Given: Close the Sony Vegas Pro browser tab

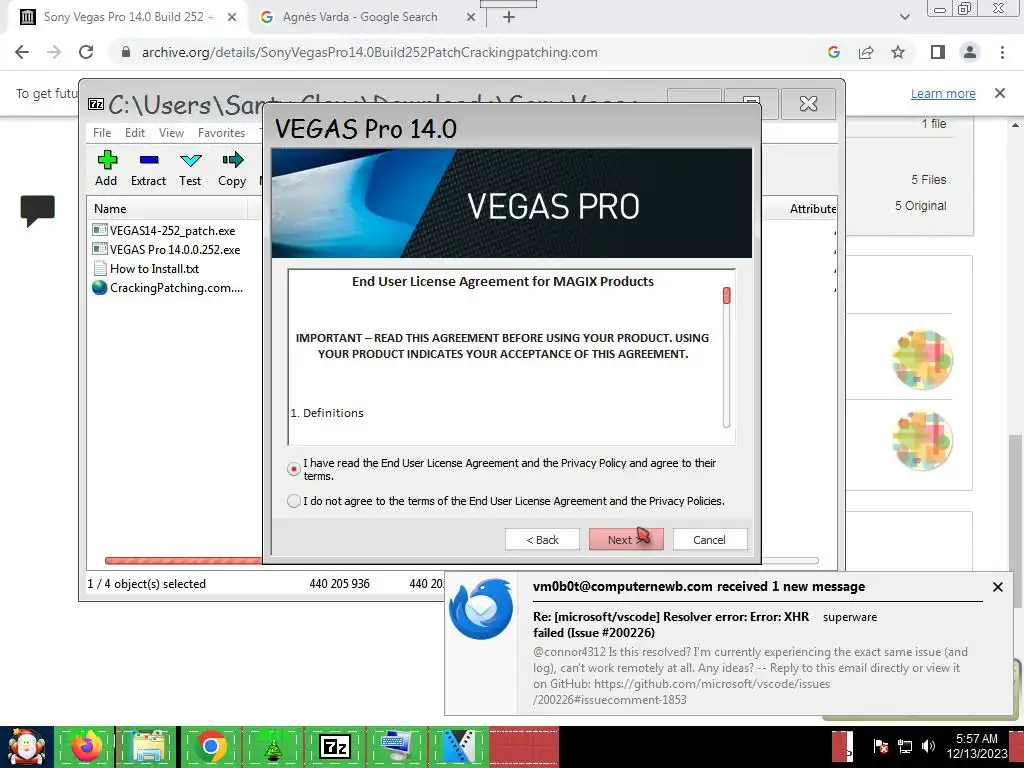Looking at the screenshot, I should pyautogui.click(x=232, y=17).
